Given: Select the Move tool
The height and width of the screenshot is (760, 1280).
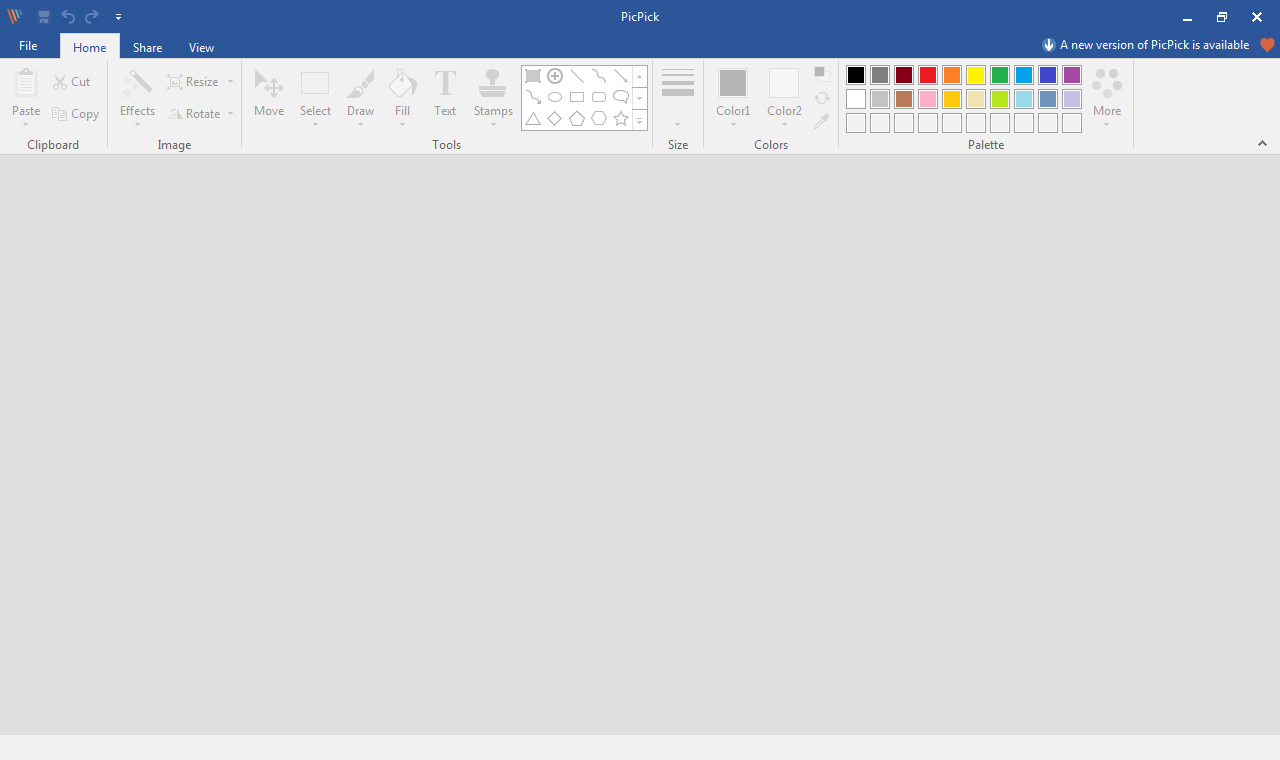Looking at the screenshot, I should [269, 96].
